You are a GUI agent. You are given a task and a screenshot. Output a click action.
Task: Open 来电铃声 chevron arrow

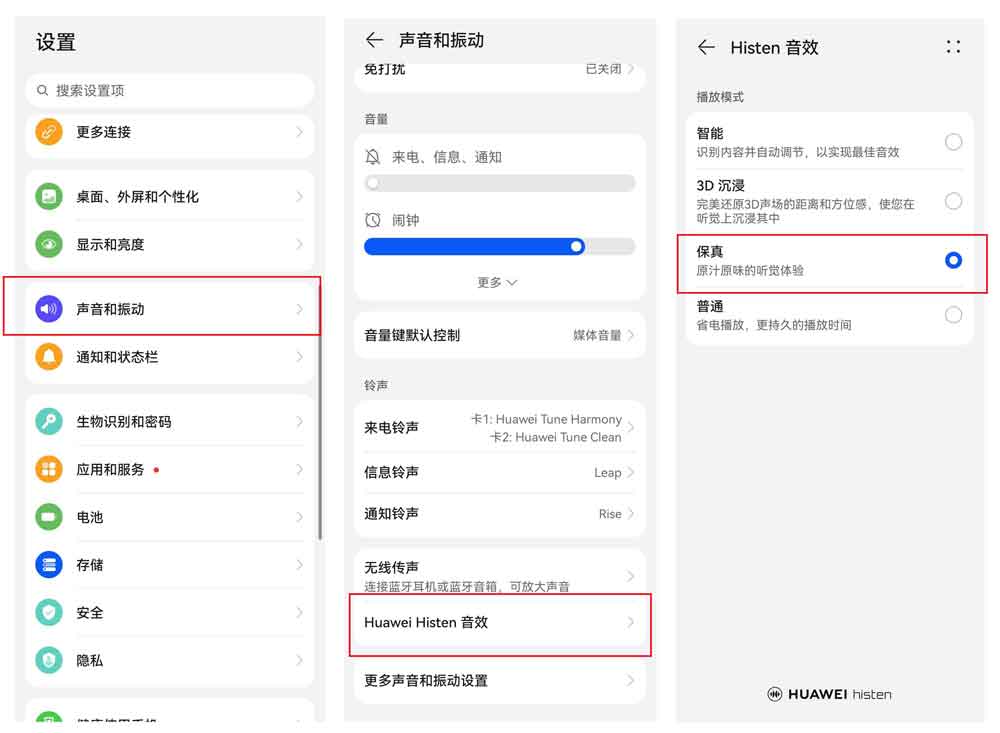point(631,427)
